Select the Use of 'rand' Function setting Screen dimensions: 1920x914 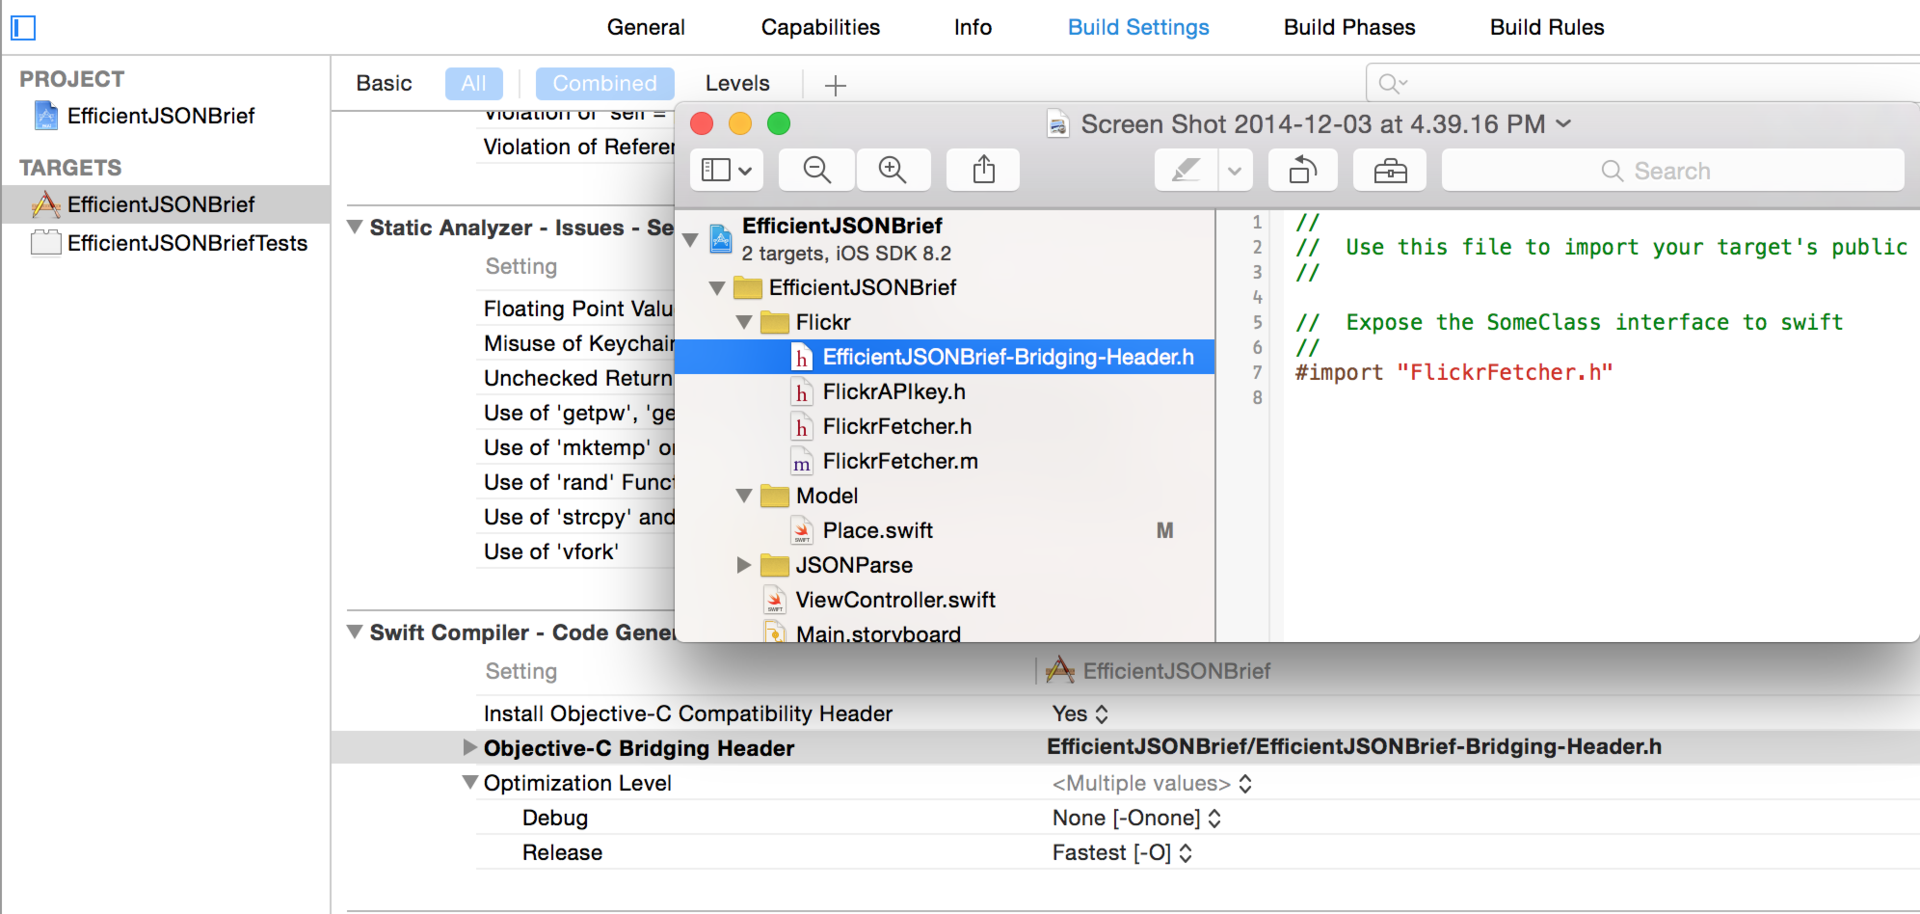578,483
